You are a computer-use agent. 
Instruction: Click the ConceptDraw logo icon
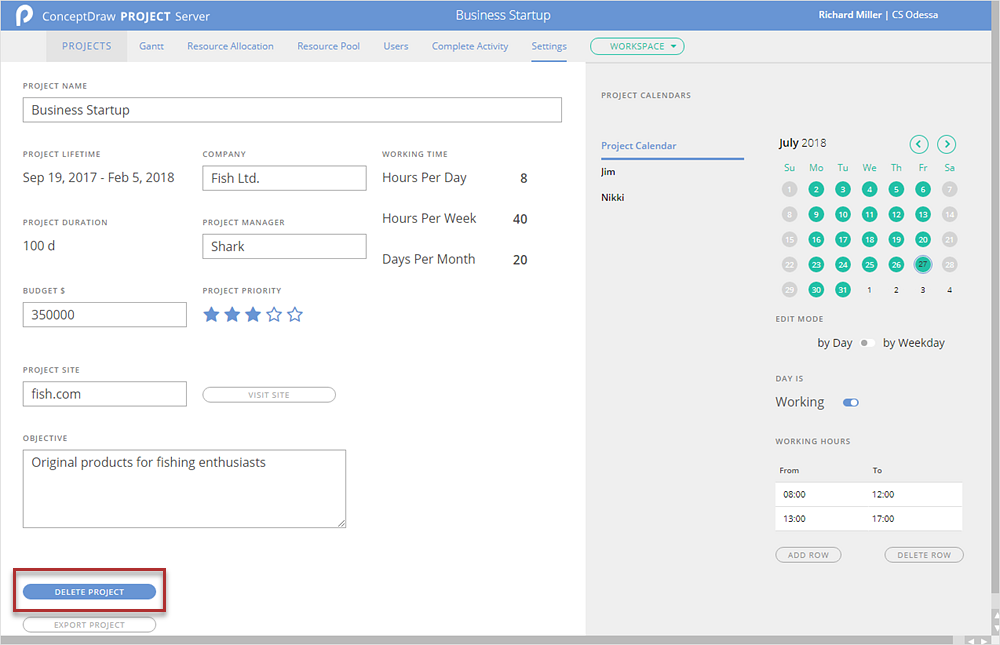coord(25,16)
